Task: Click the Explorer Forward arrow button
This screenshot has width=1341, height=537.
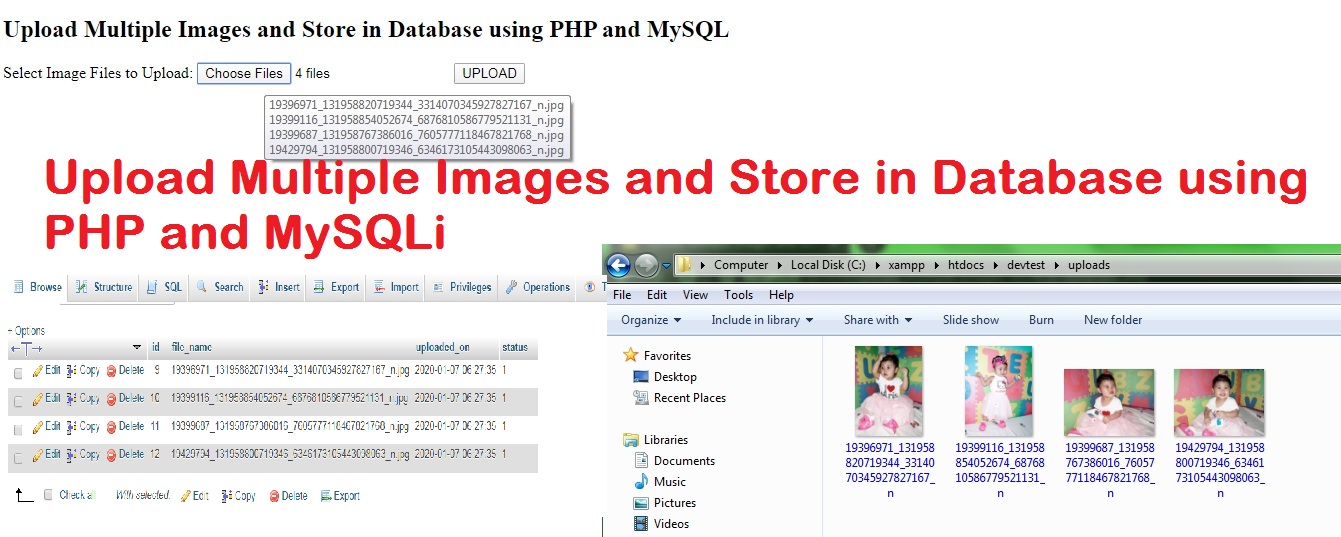Action: tap(646, 265)
